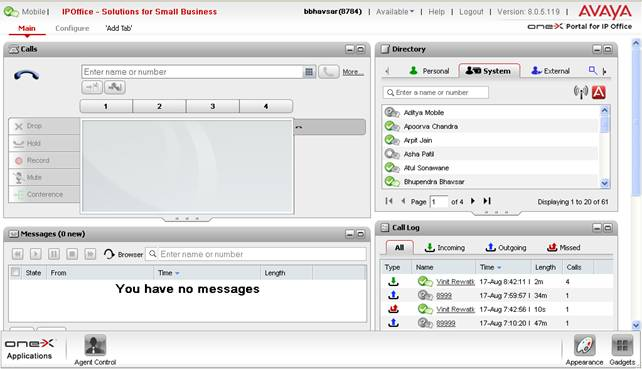Click the Record call button
642x369 pixels.
44,161
